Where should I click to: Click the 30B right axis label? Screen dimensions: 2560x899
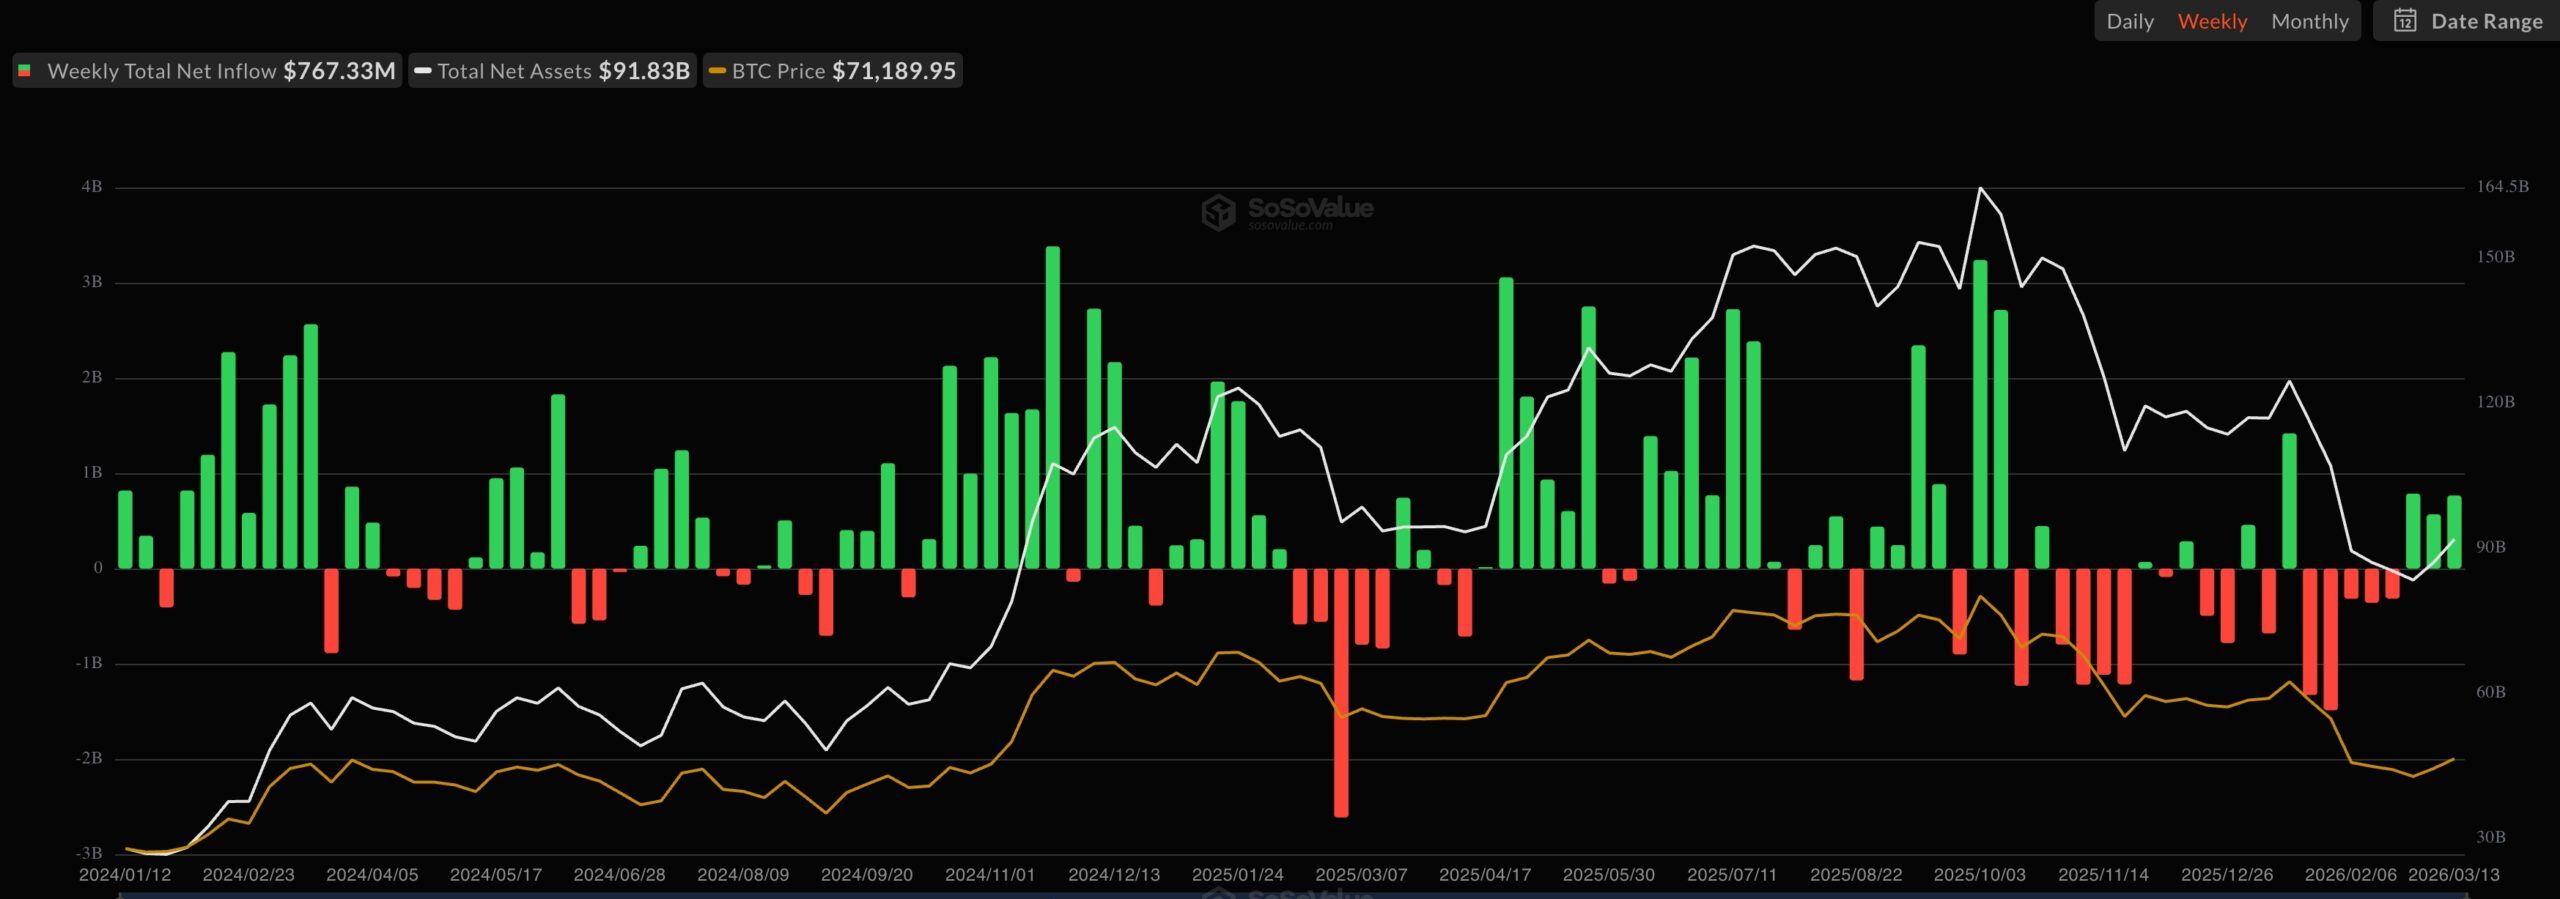(2491, 837)
